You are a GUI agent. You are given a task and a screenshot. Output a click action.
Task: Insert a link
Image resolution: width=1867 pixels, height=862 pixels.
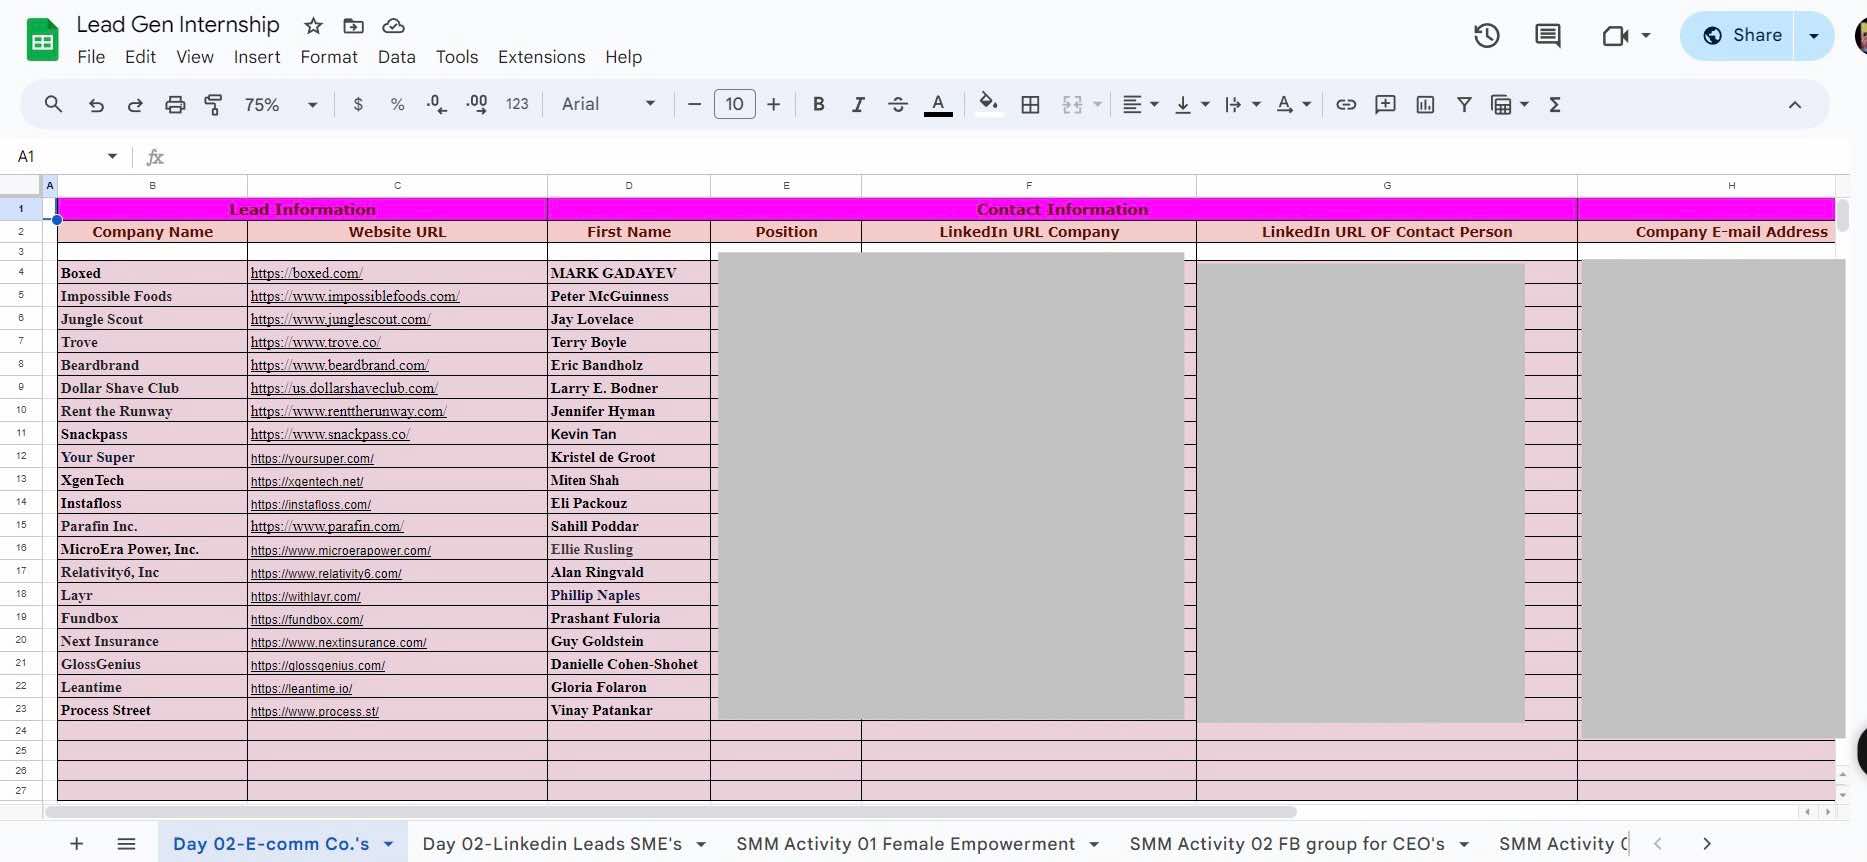pyautogui.click(x=1346, y=104)
